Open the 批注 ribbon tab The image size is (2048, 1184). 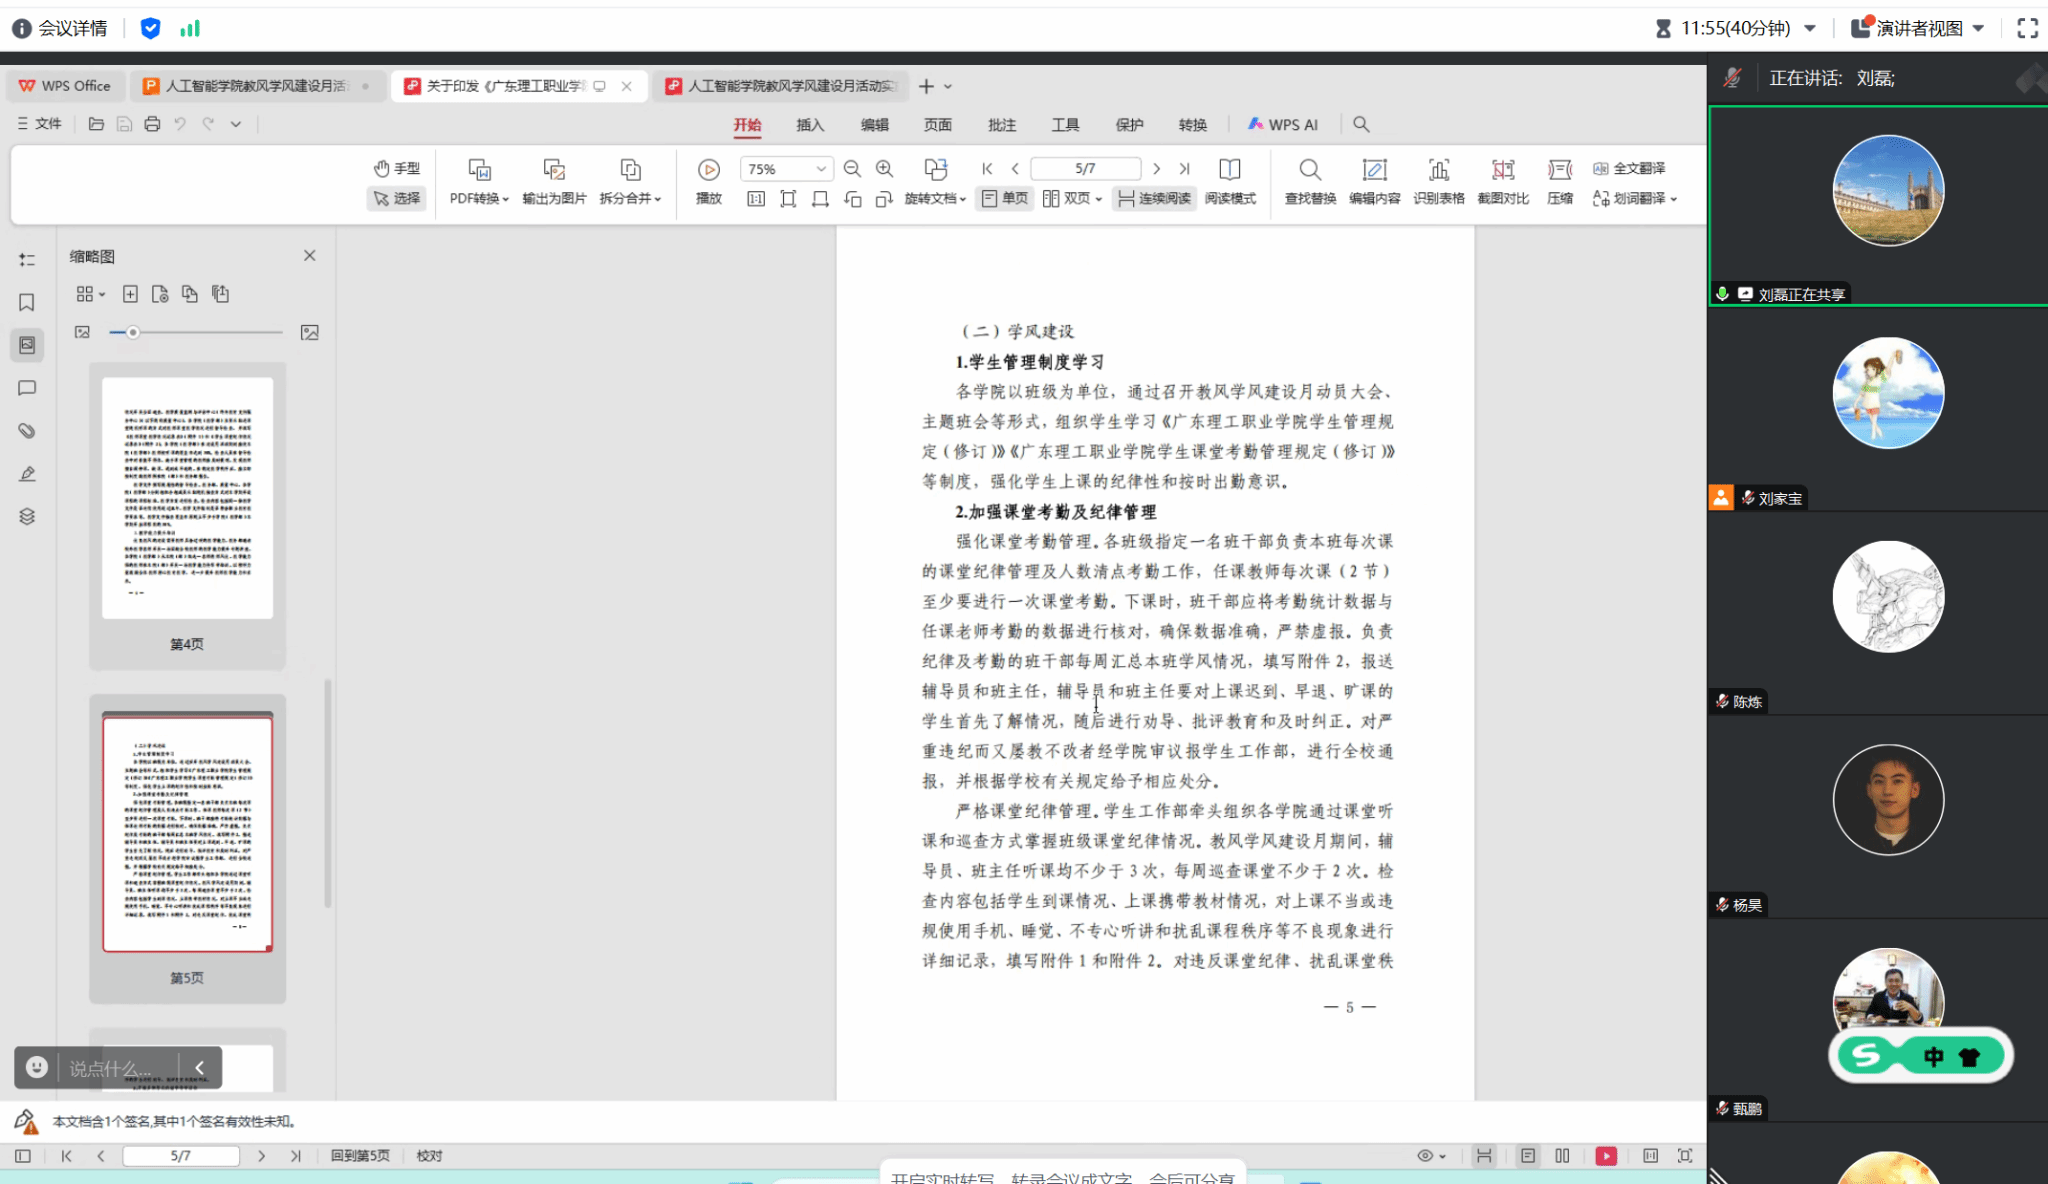[x=1002, y=125]
